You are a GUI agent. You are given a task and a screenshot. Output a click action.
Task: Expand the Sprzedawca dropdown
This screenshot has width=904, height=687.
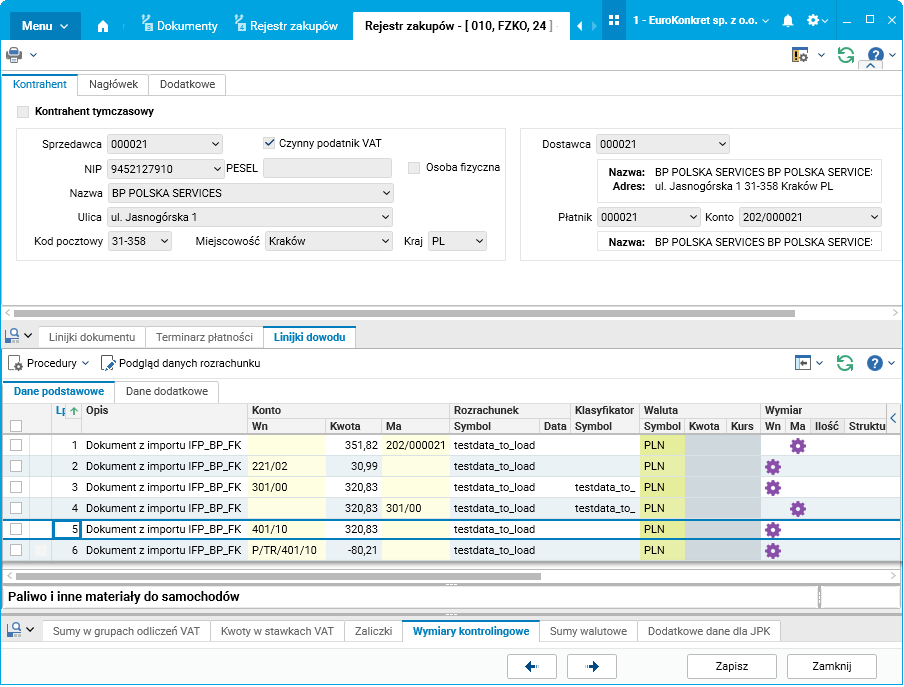(x=216, y=144)
